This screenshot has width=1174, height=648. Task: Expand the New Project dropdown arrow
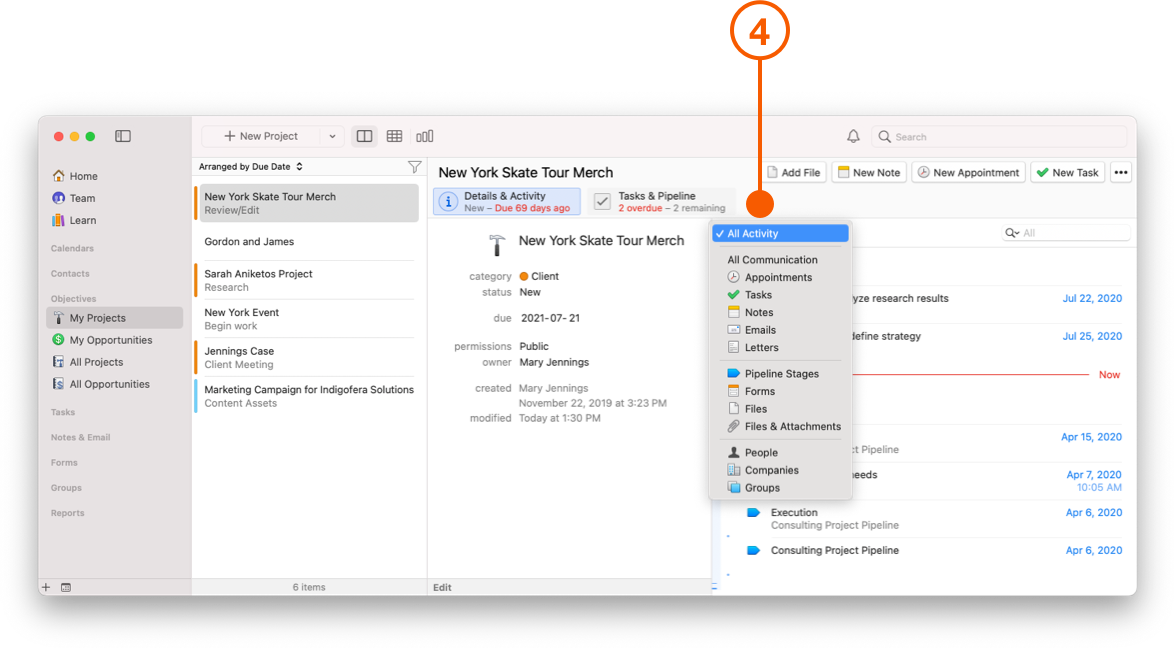331,135
